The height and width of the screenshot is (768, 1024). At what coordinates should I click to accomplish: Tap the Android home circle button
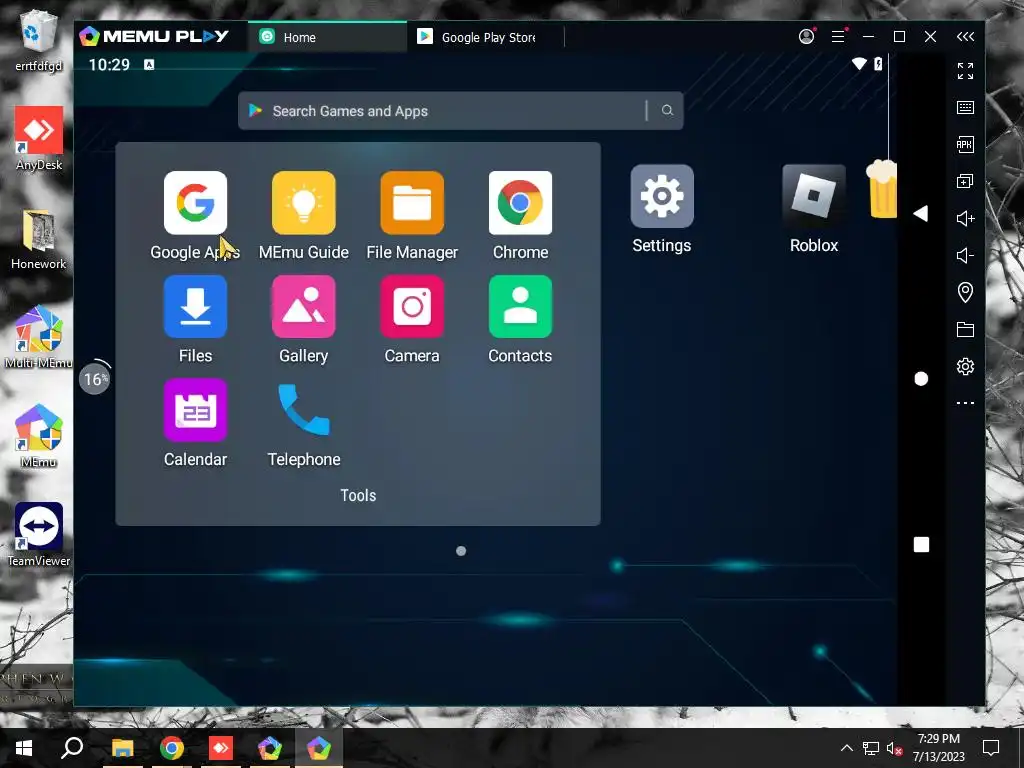pos(921,379)
